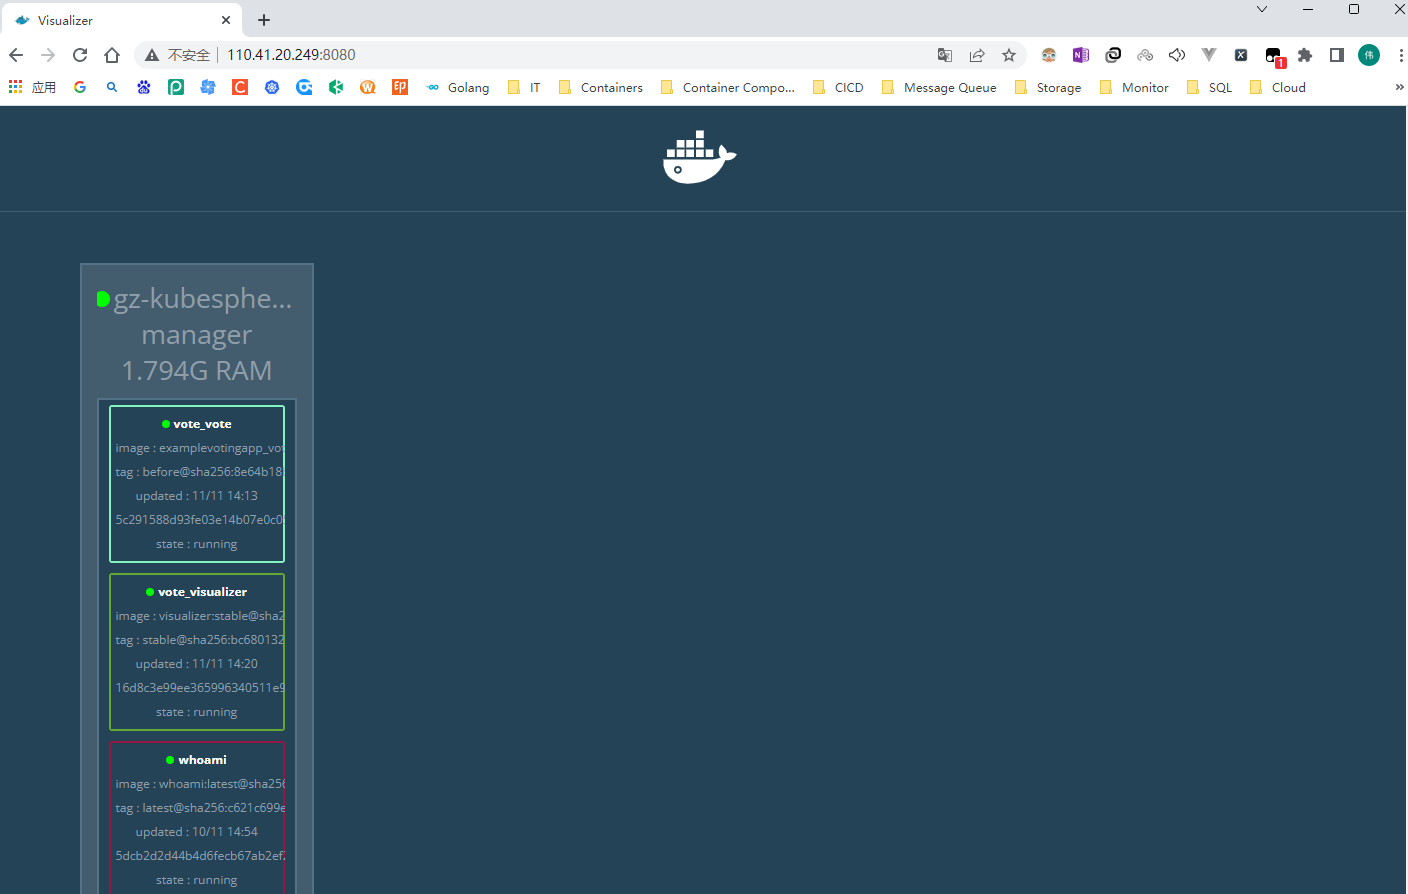Open the OneNote clipper extension
Image resolution: width=1408 pixels, height=894 pixels.
pos(1081,55)
